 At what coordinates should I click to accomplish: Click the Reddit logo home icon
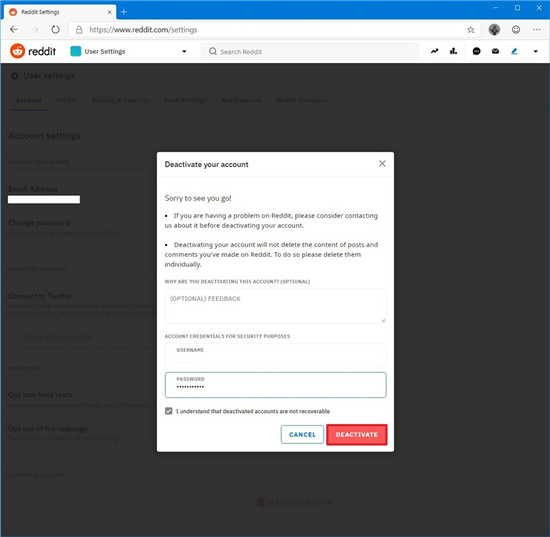[x=18, y=51]
